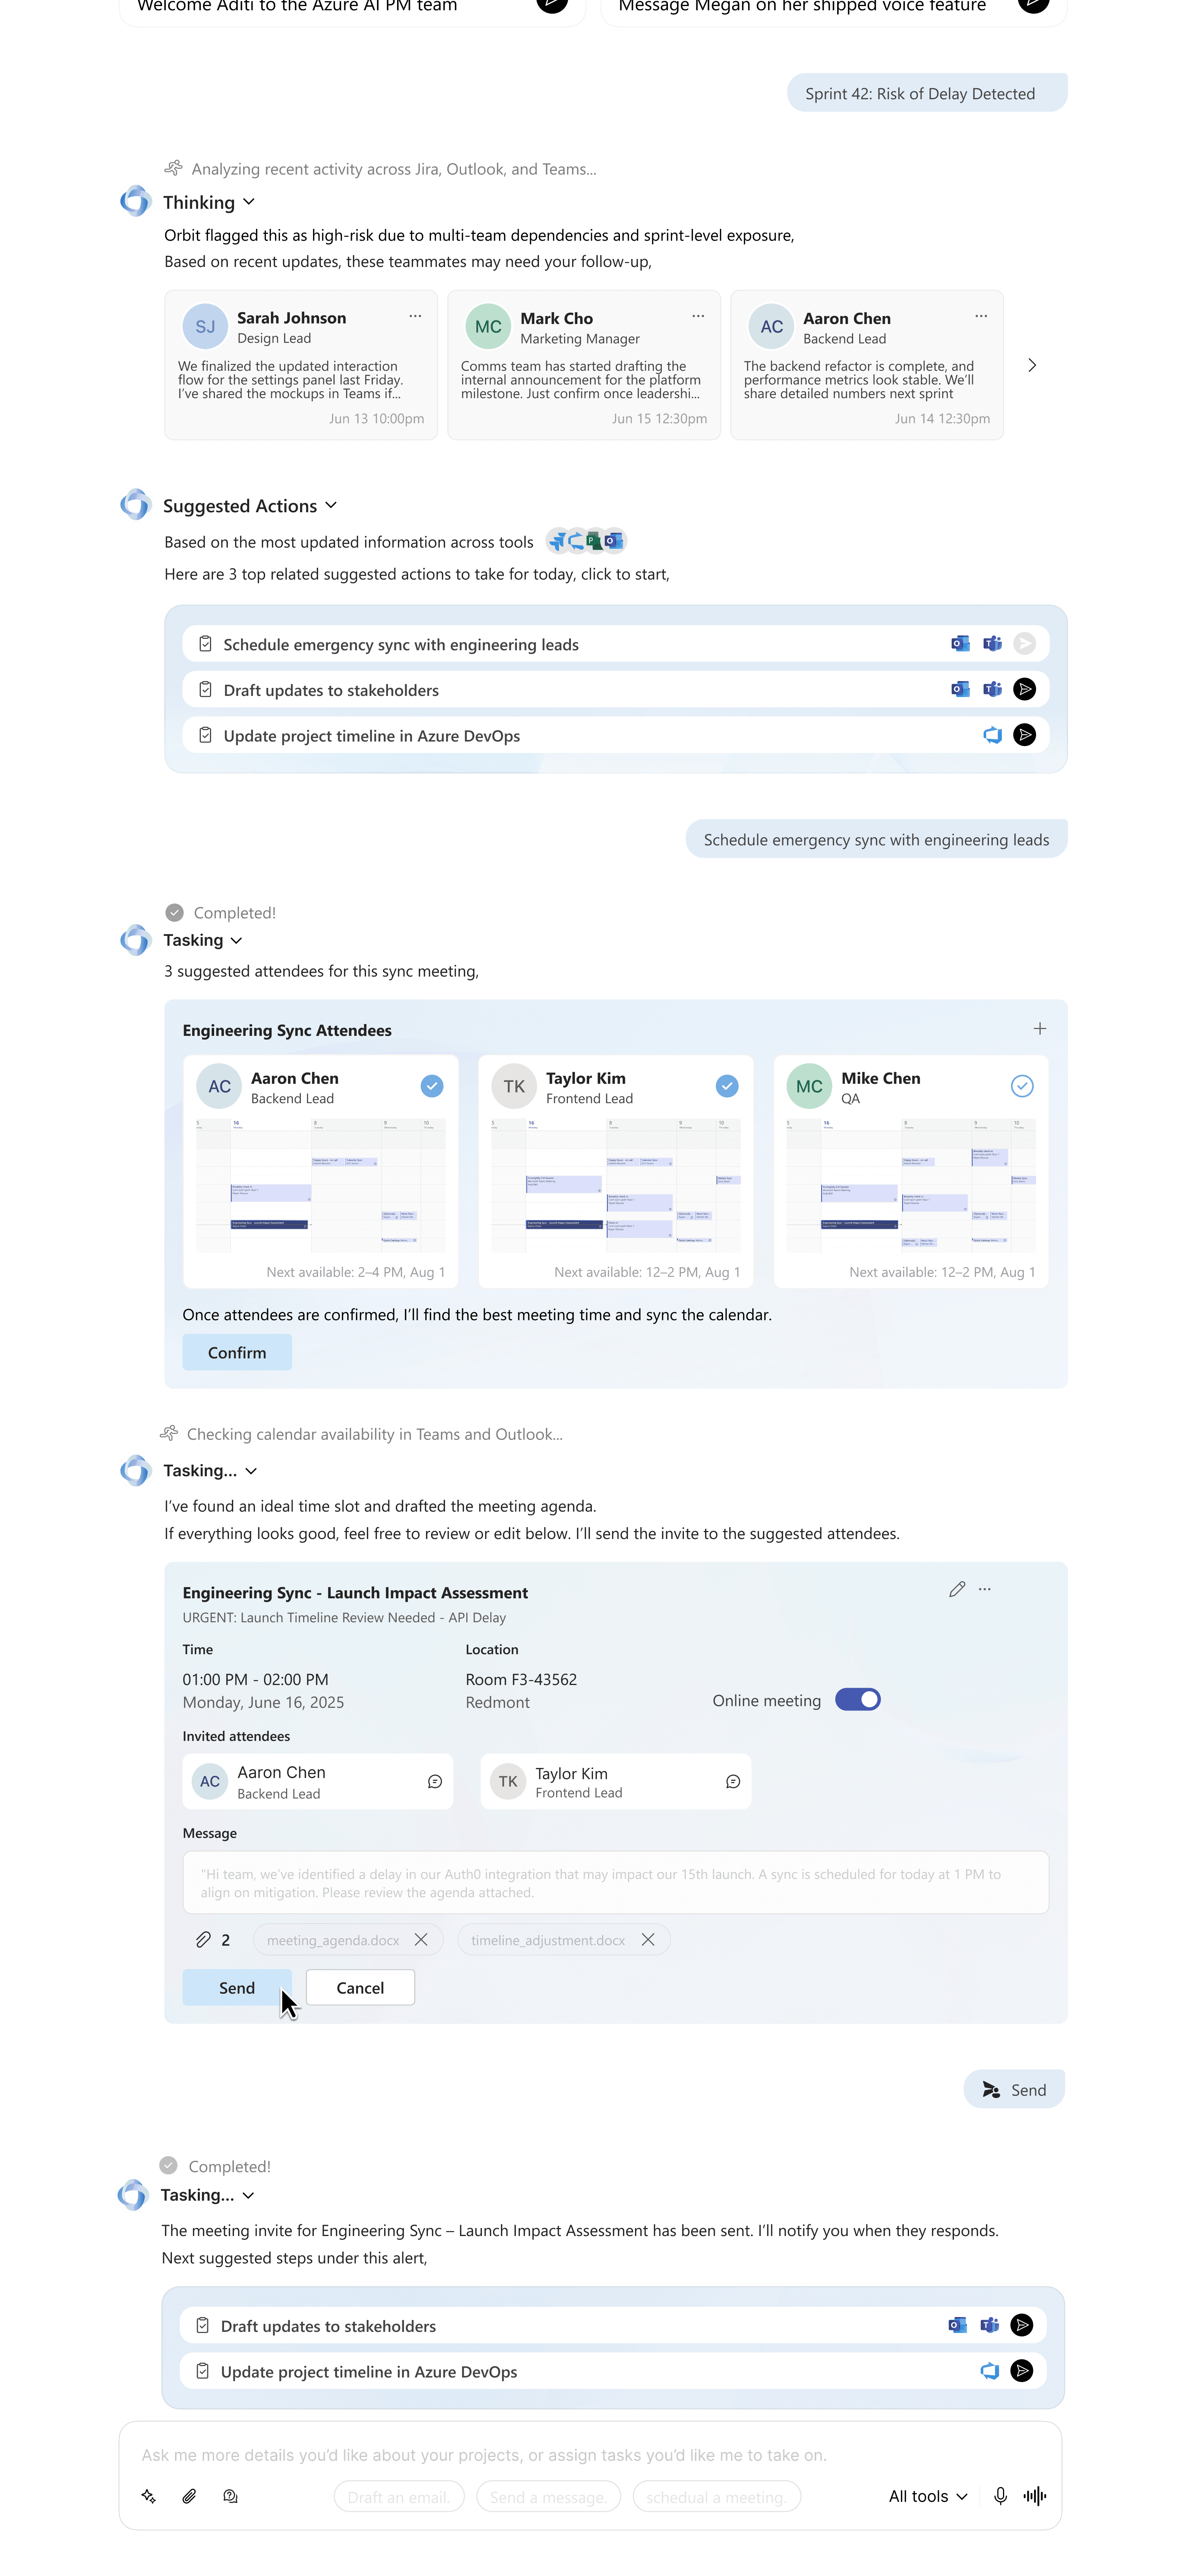Click chat icon next to Taylor Kim attendee
This screenshot has width=1181, height=2576.
[x=732, y=1781]
